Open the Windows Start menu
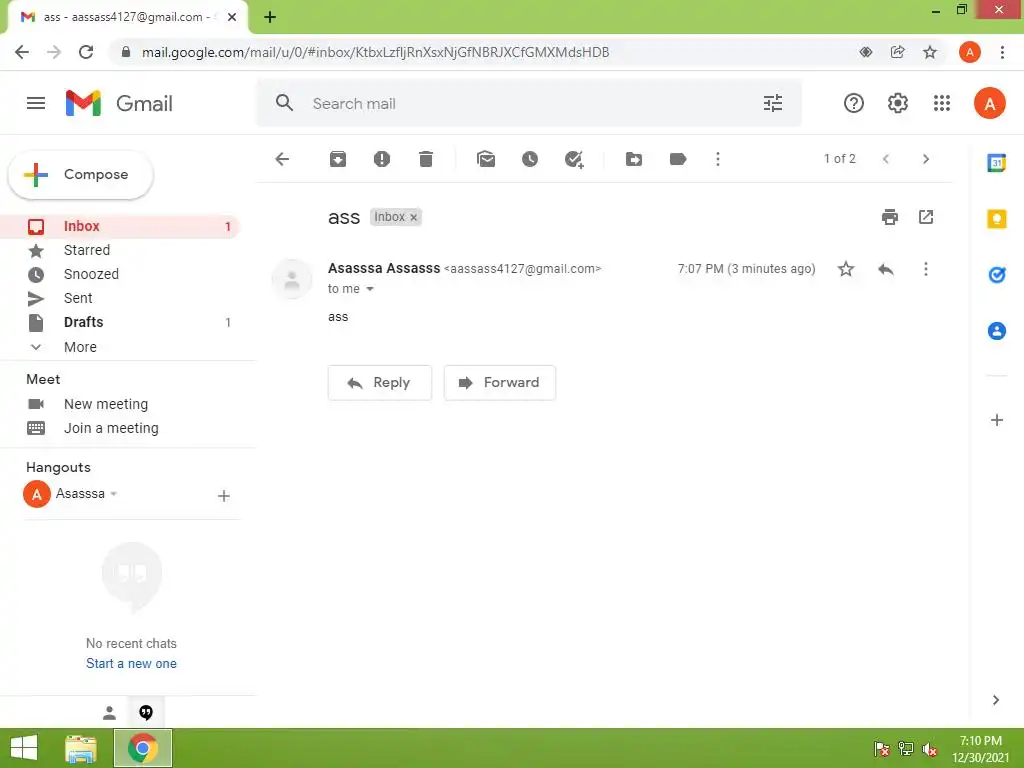 (x=24, y=748)
